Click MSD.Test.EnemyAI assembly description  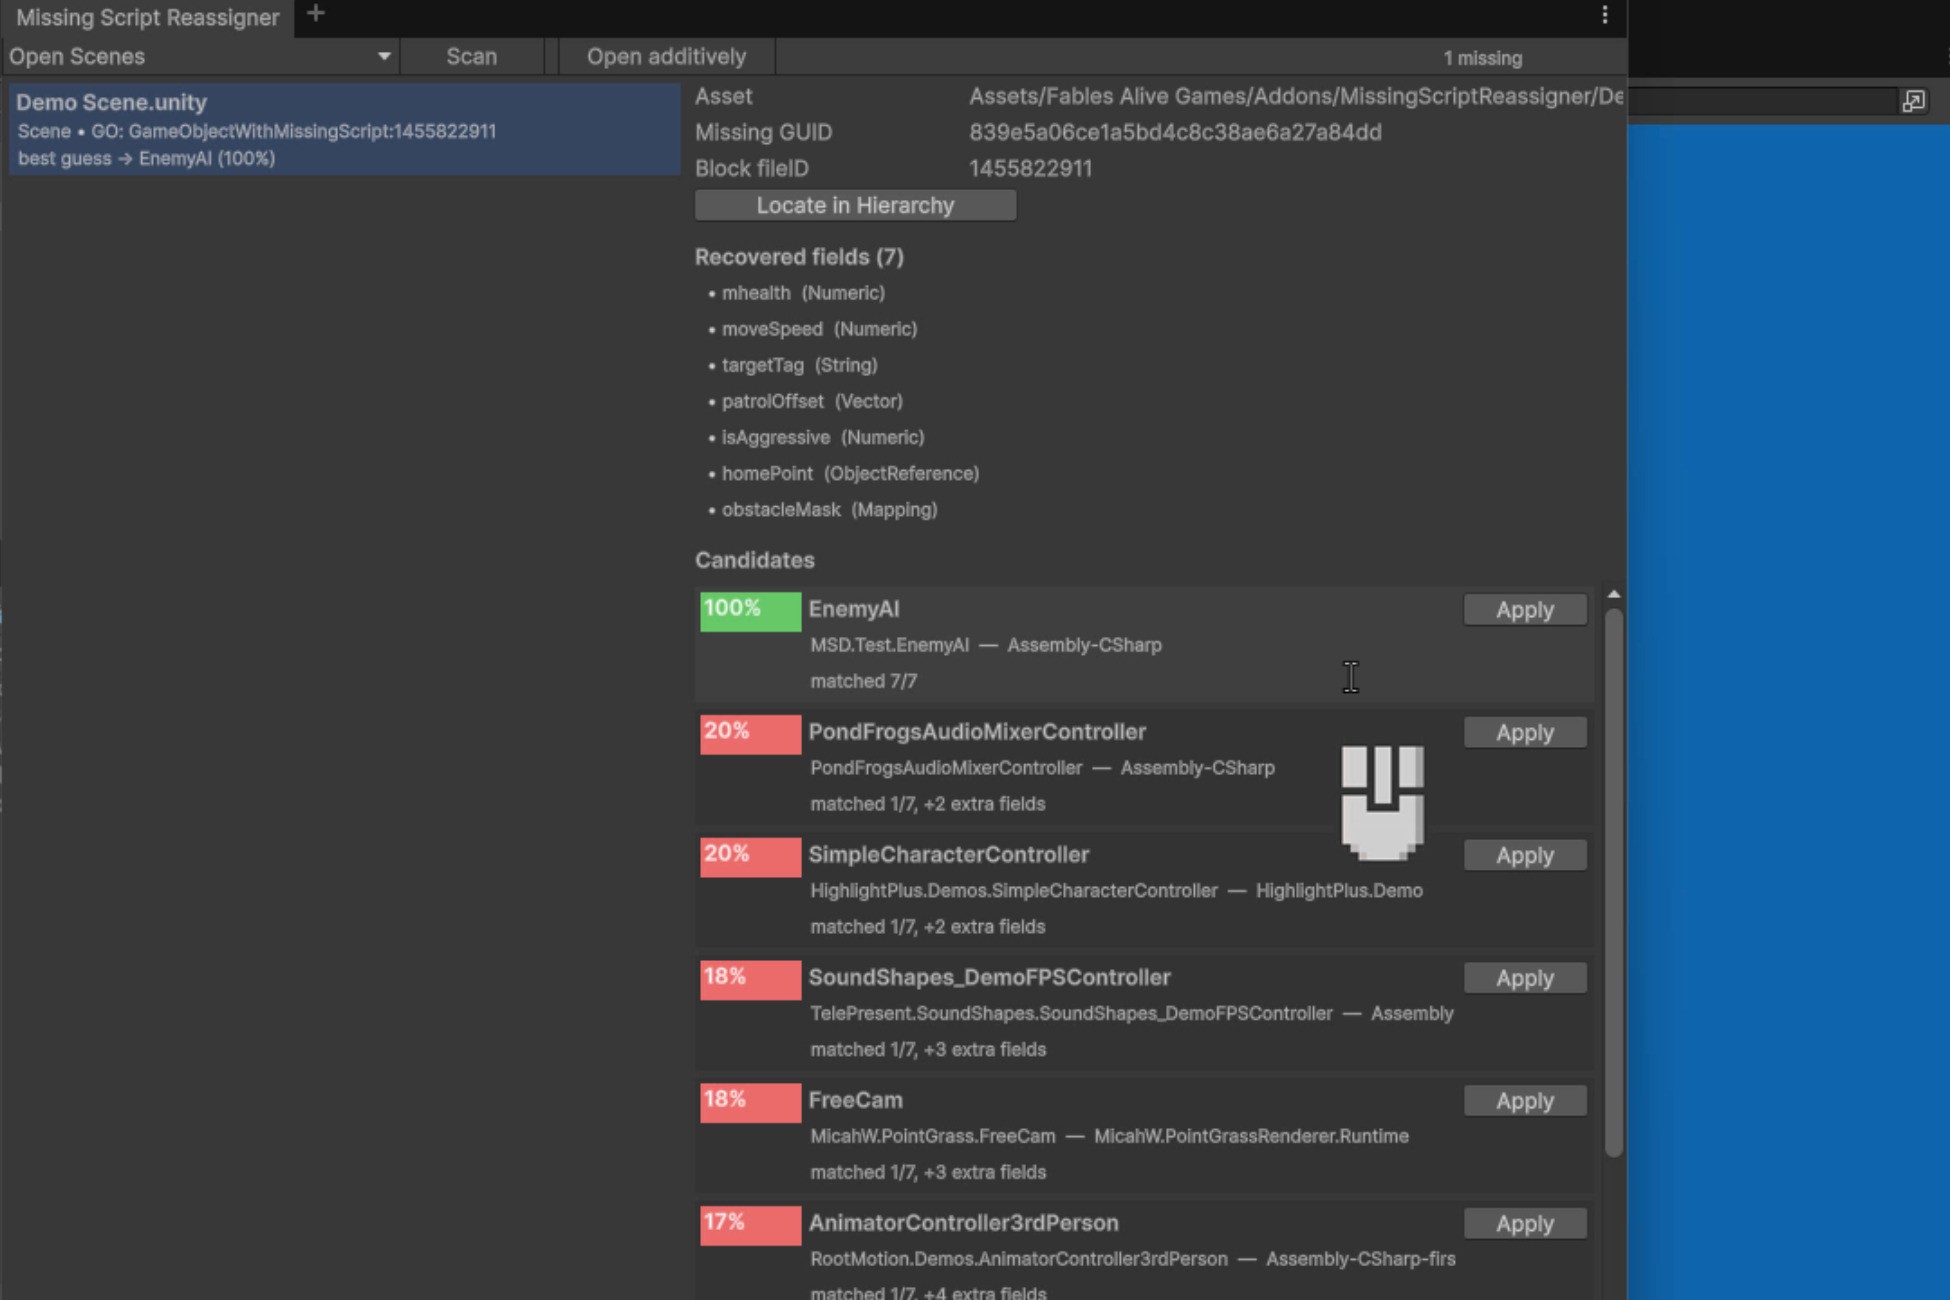[x=986, y=645]
